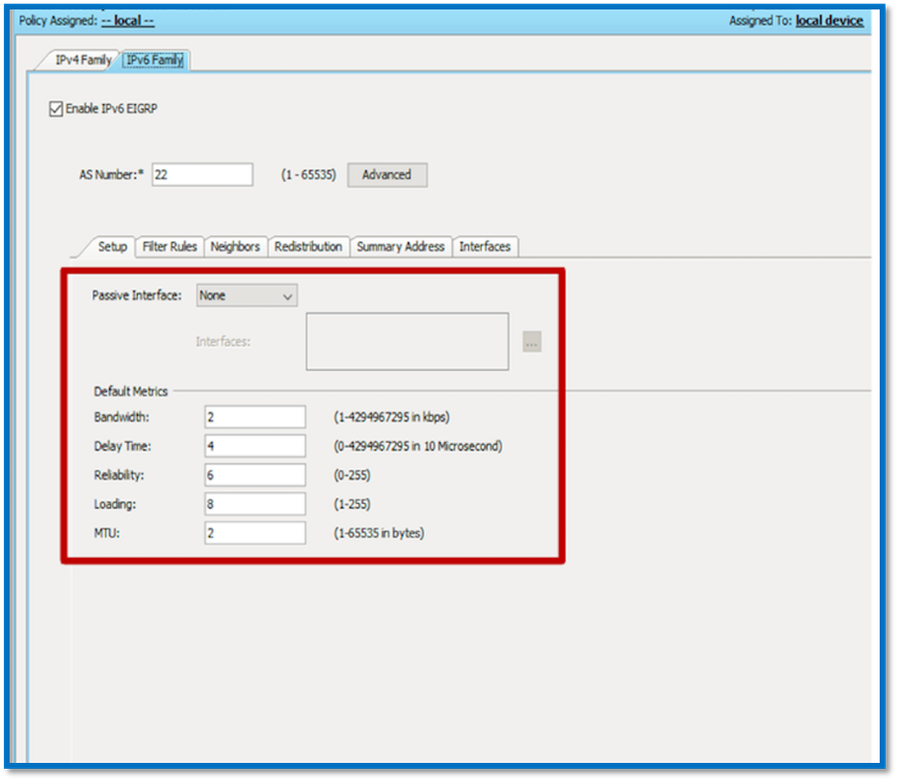Open the Setup tab
Image resolution: width=898 pixels, height=782 pixels.
(x=112, y=247)
